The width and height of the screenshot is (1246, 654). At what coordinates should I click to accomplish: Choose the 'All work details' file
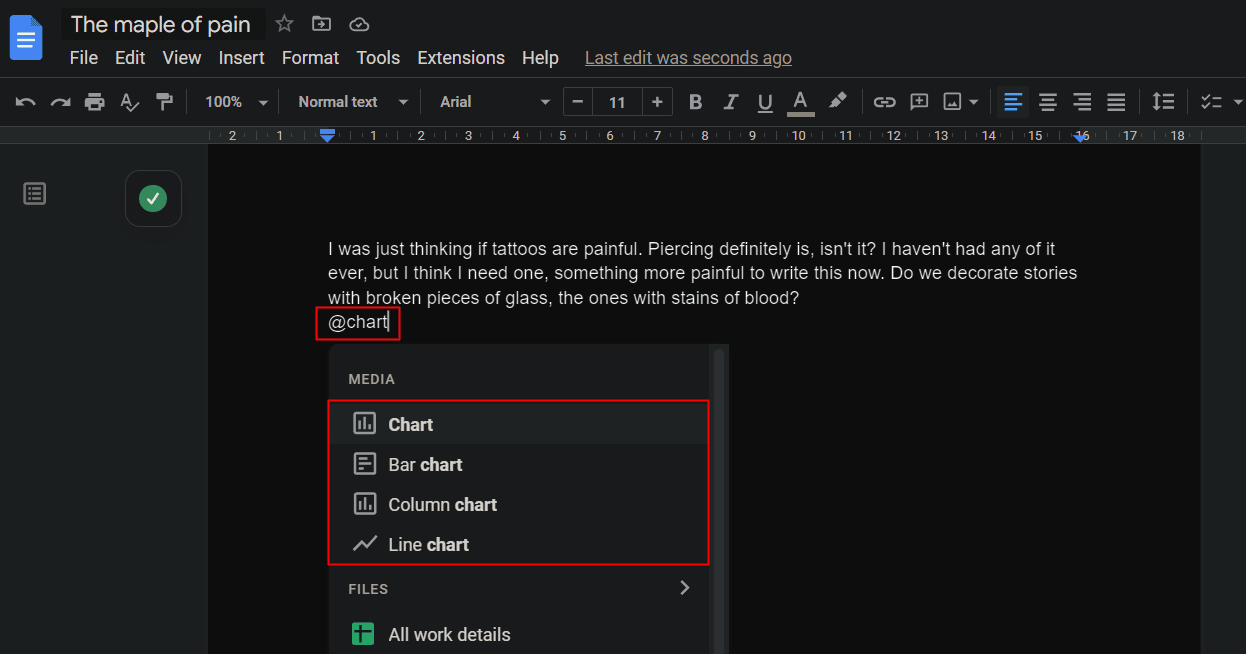tap(519, 634)
